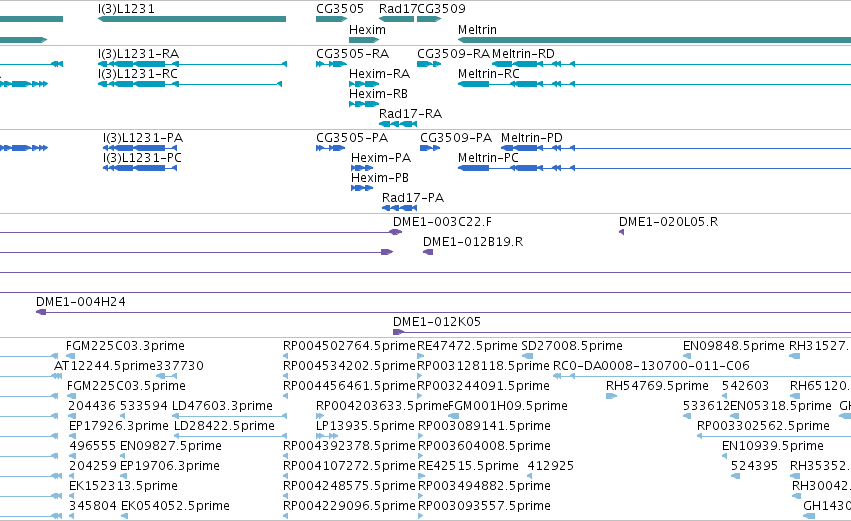This screenshot has width=851, height=521.
Task: Select the AT12244.5prime EST label
Action: click(105, 366)
